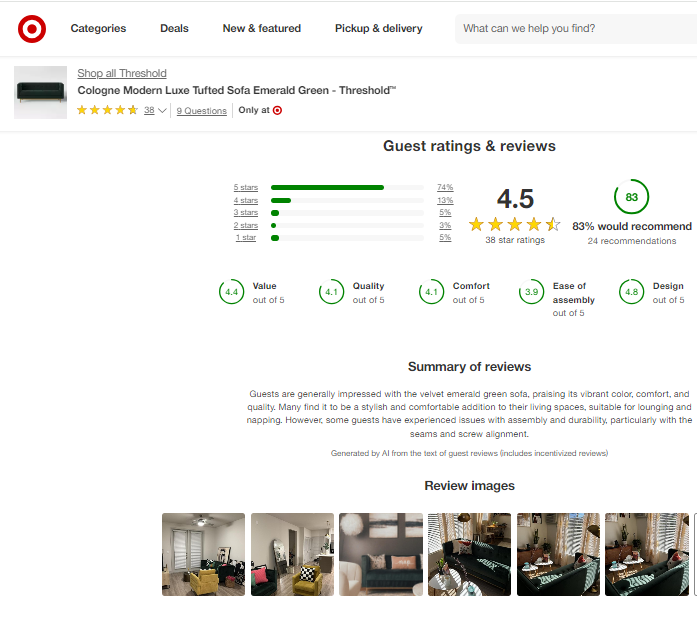Screen dimensions: 697x629
Task: Open the fifth review image
Action: tap(558, 554)
